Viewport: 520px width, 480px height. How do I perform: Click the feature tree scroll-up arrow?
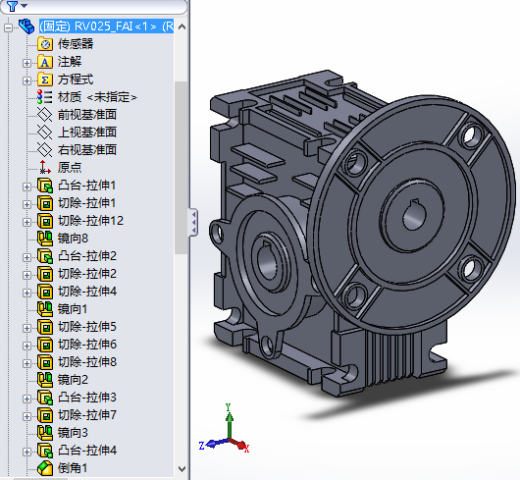click(182, 27)
